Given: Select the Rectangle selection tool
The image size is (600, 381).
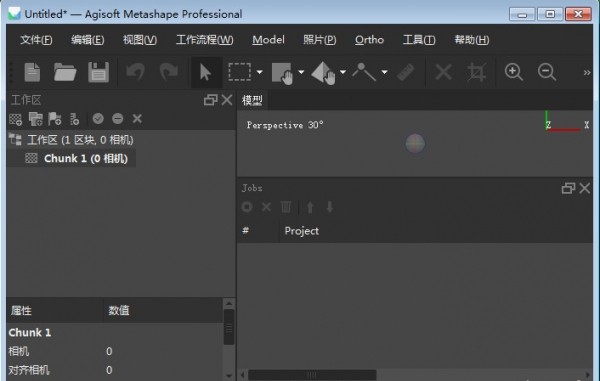Looking at the screenshot, I should pos(240,72).
